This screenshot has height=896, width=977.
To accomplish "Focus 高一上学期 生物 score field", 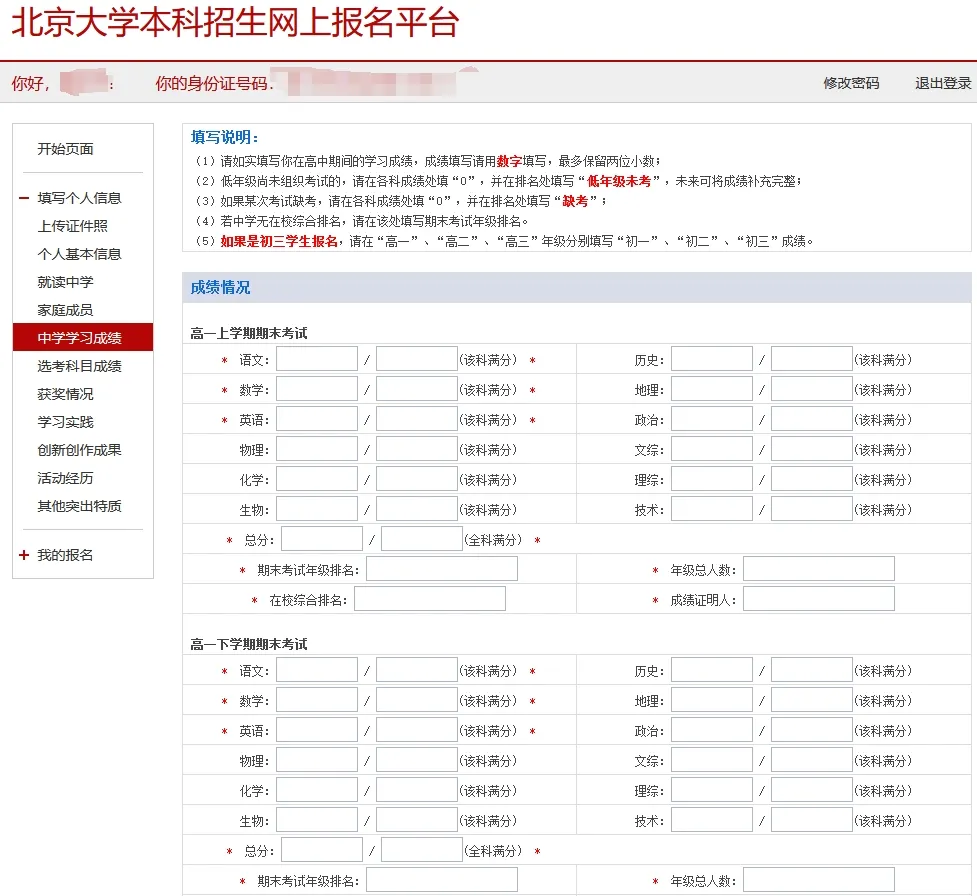I will tap(317, 509).
